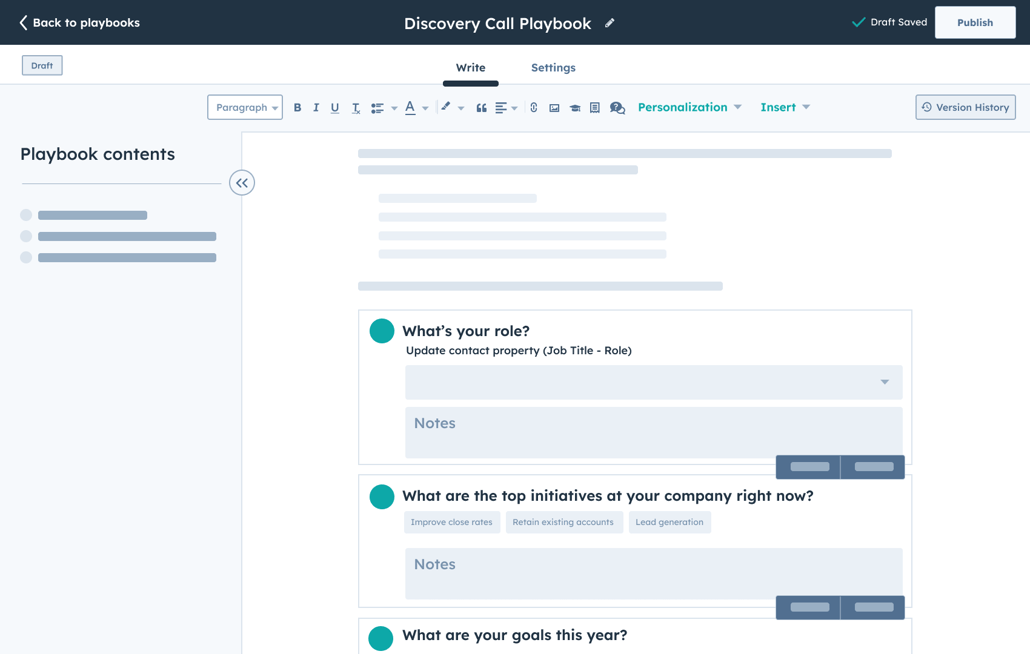The width and height of the screenshot is (1030, 654).
Task: Select the Lead generation answer
Action: (x=669, y=522)
